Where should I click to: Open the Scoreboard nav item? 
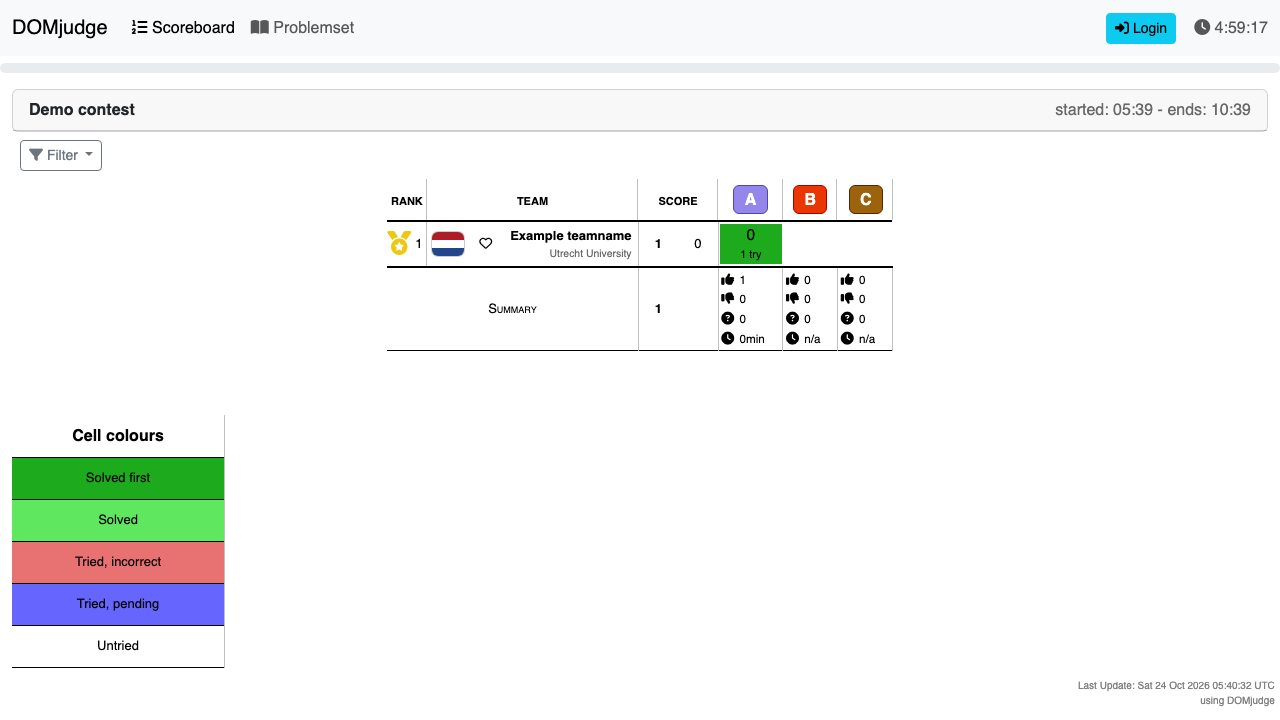point(183,28)
